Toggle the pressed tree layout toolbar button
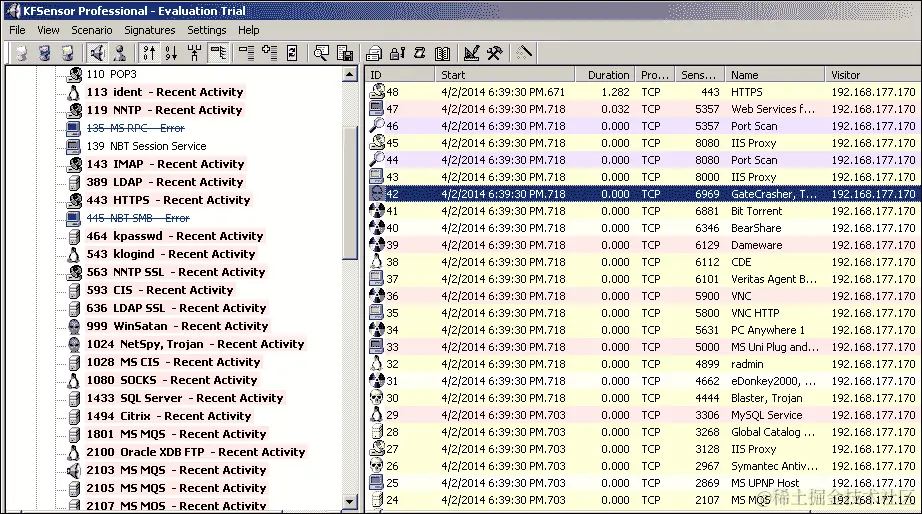This screenshot has width=922, height=514. pyautogui.click(x=218, y=53)
